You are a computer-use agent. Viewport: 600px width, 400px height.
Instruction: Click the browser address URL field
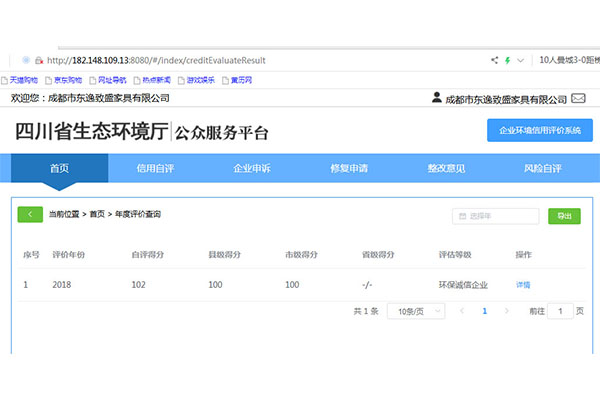coord(156,60)
